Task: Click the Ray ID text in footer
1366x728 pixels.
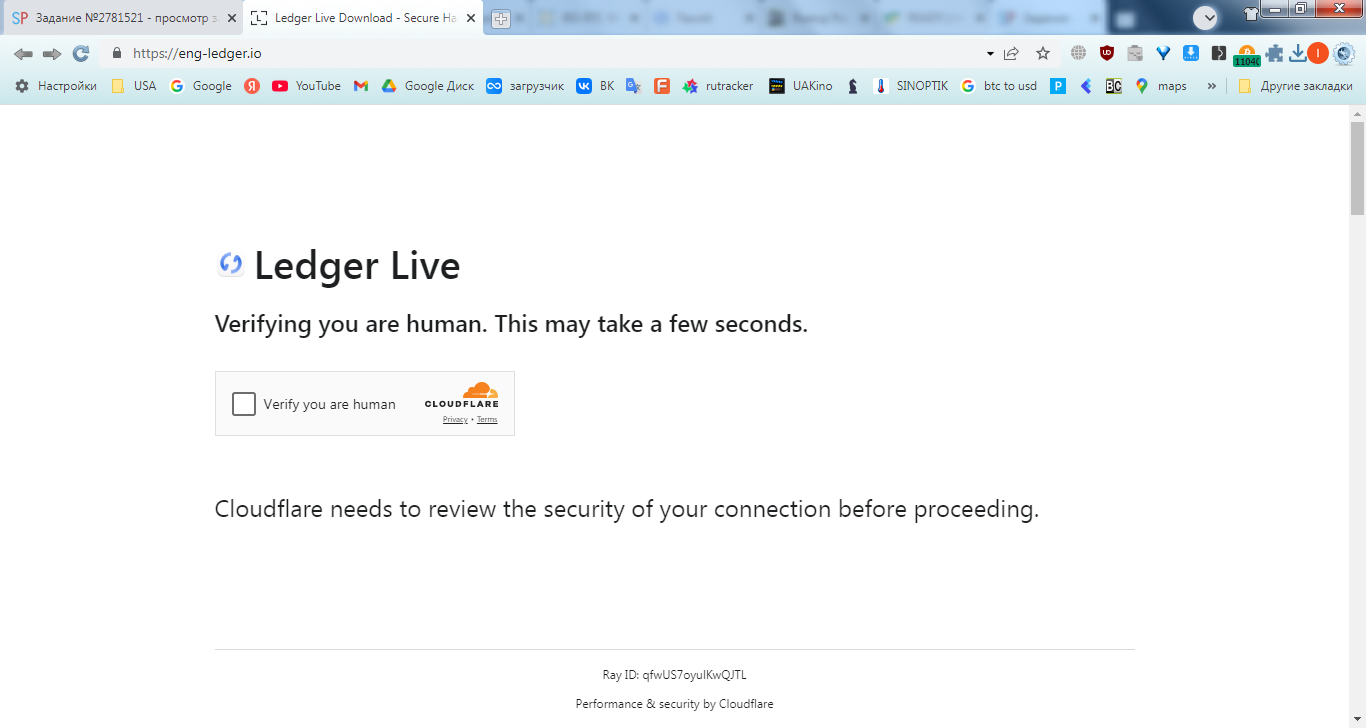Action: 674,675
